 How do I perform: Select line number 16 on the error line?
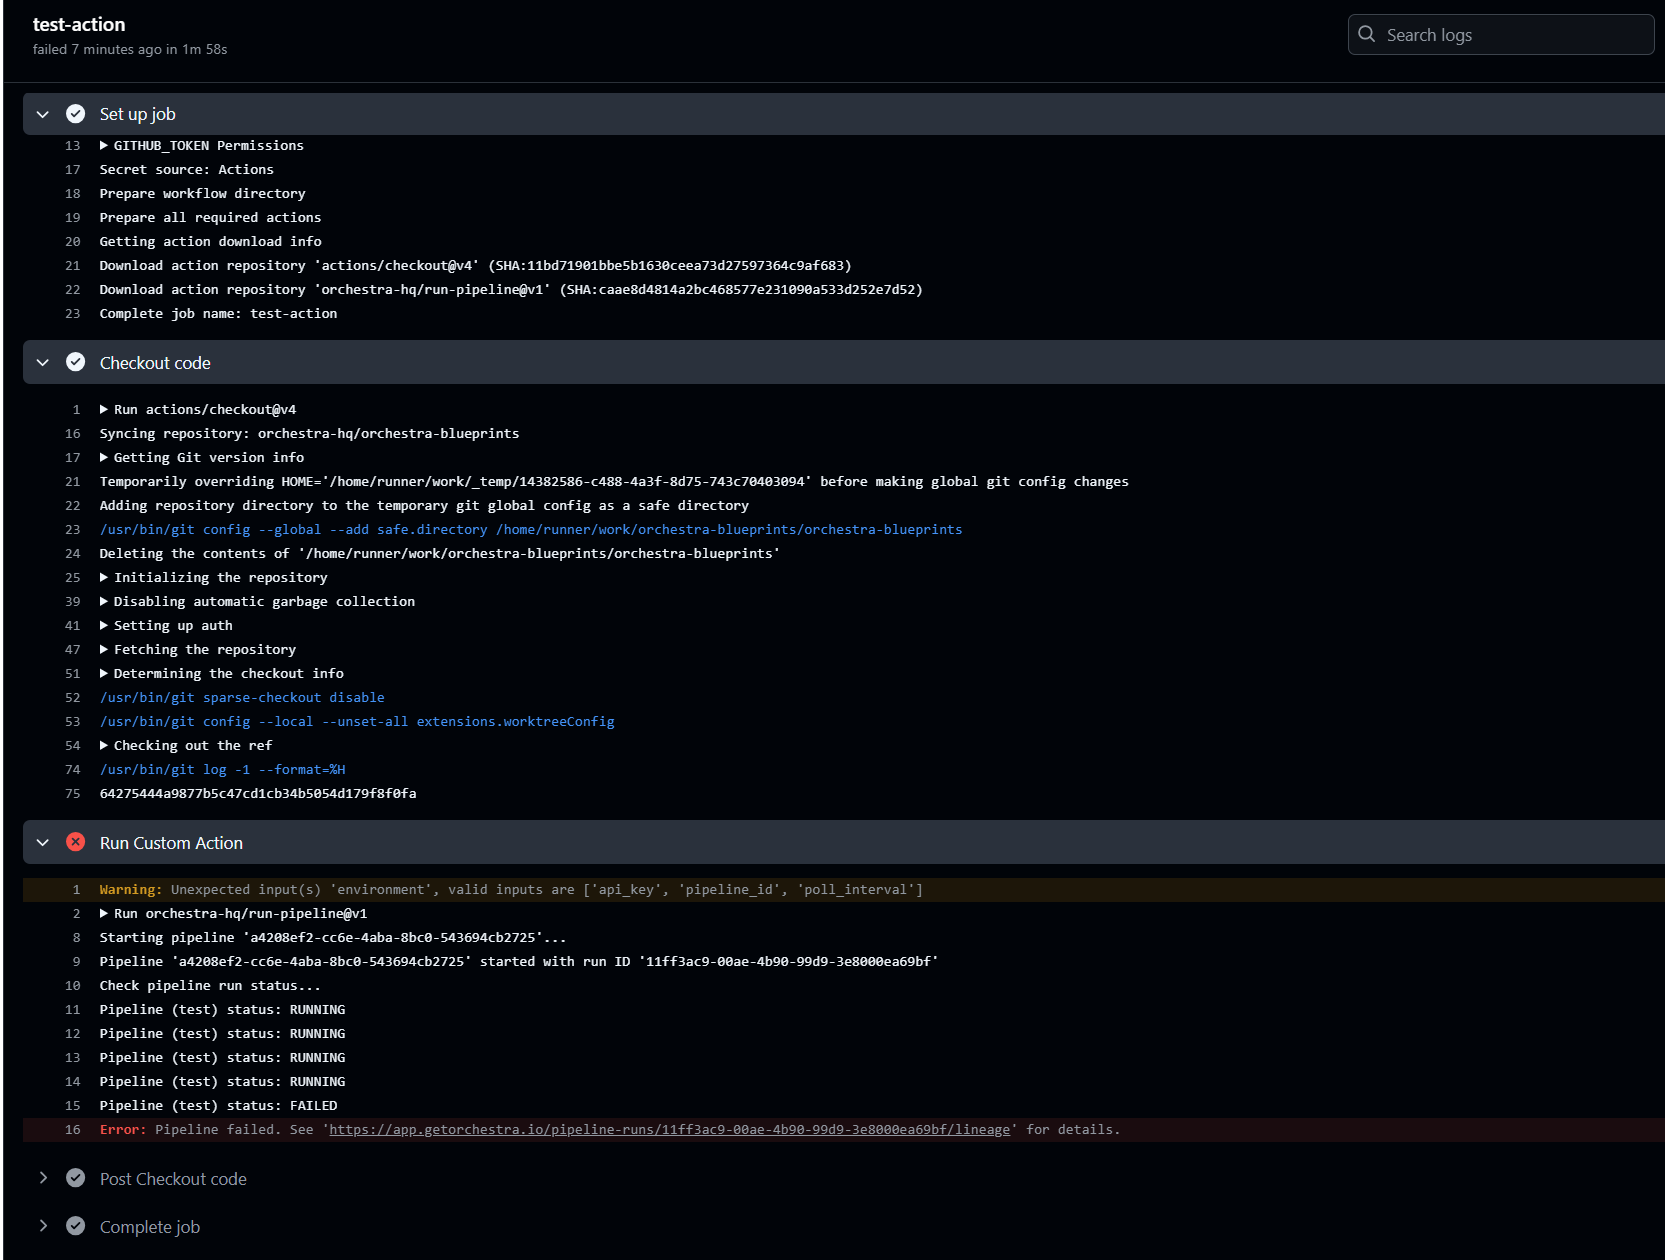pos(72,1129)
